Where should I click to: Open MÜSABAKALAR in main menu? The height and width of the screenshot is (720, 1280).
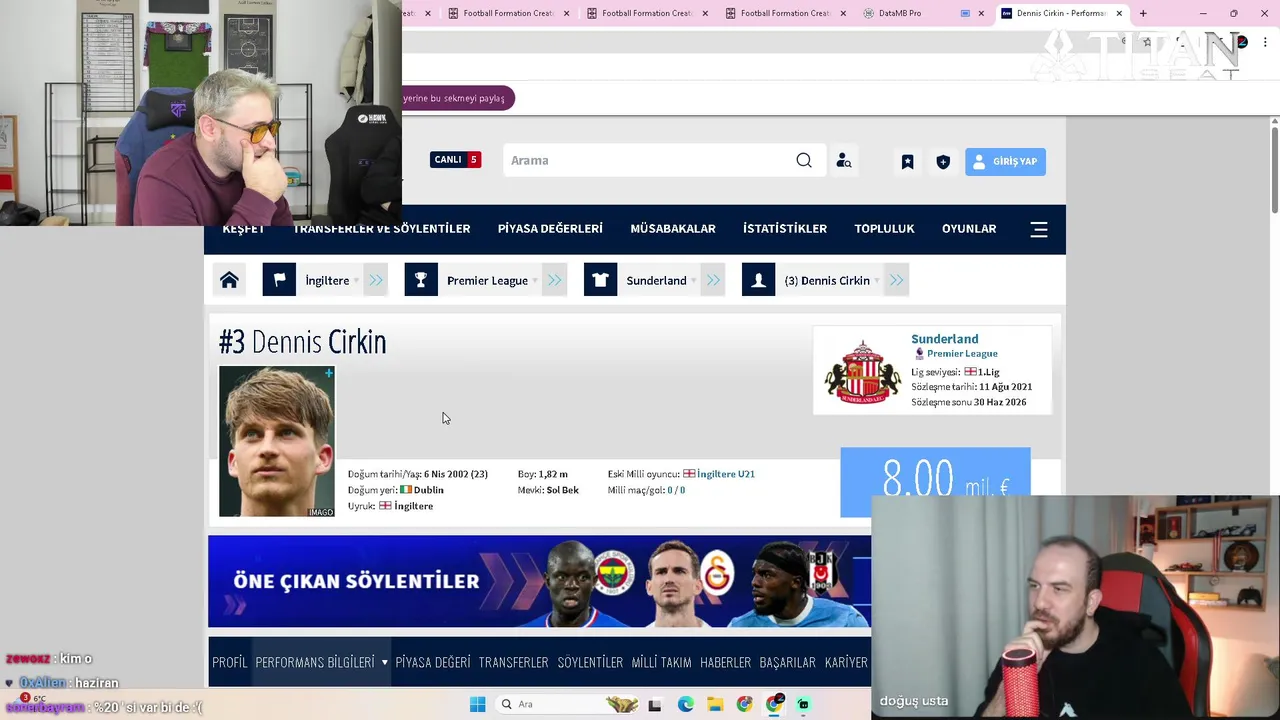(673, 229)
